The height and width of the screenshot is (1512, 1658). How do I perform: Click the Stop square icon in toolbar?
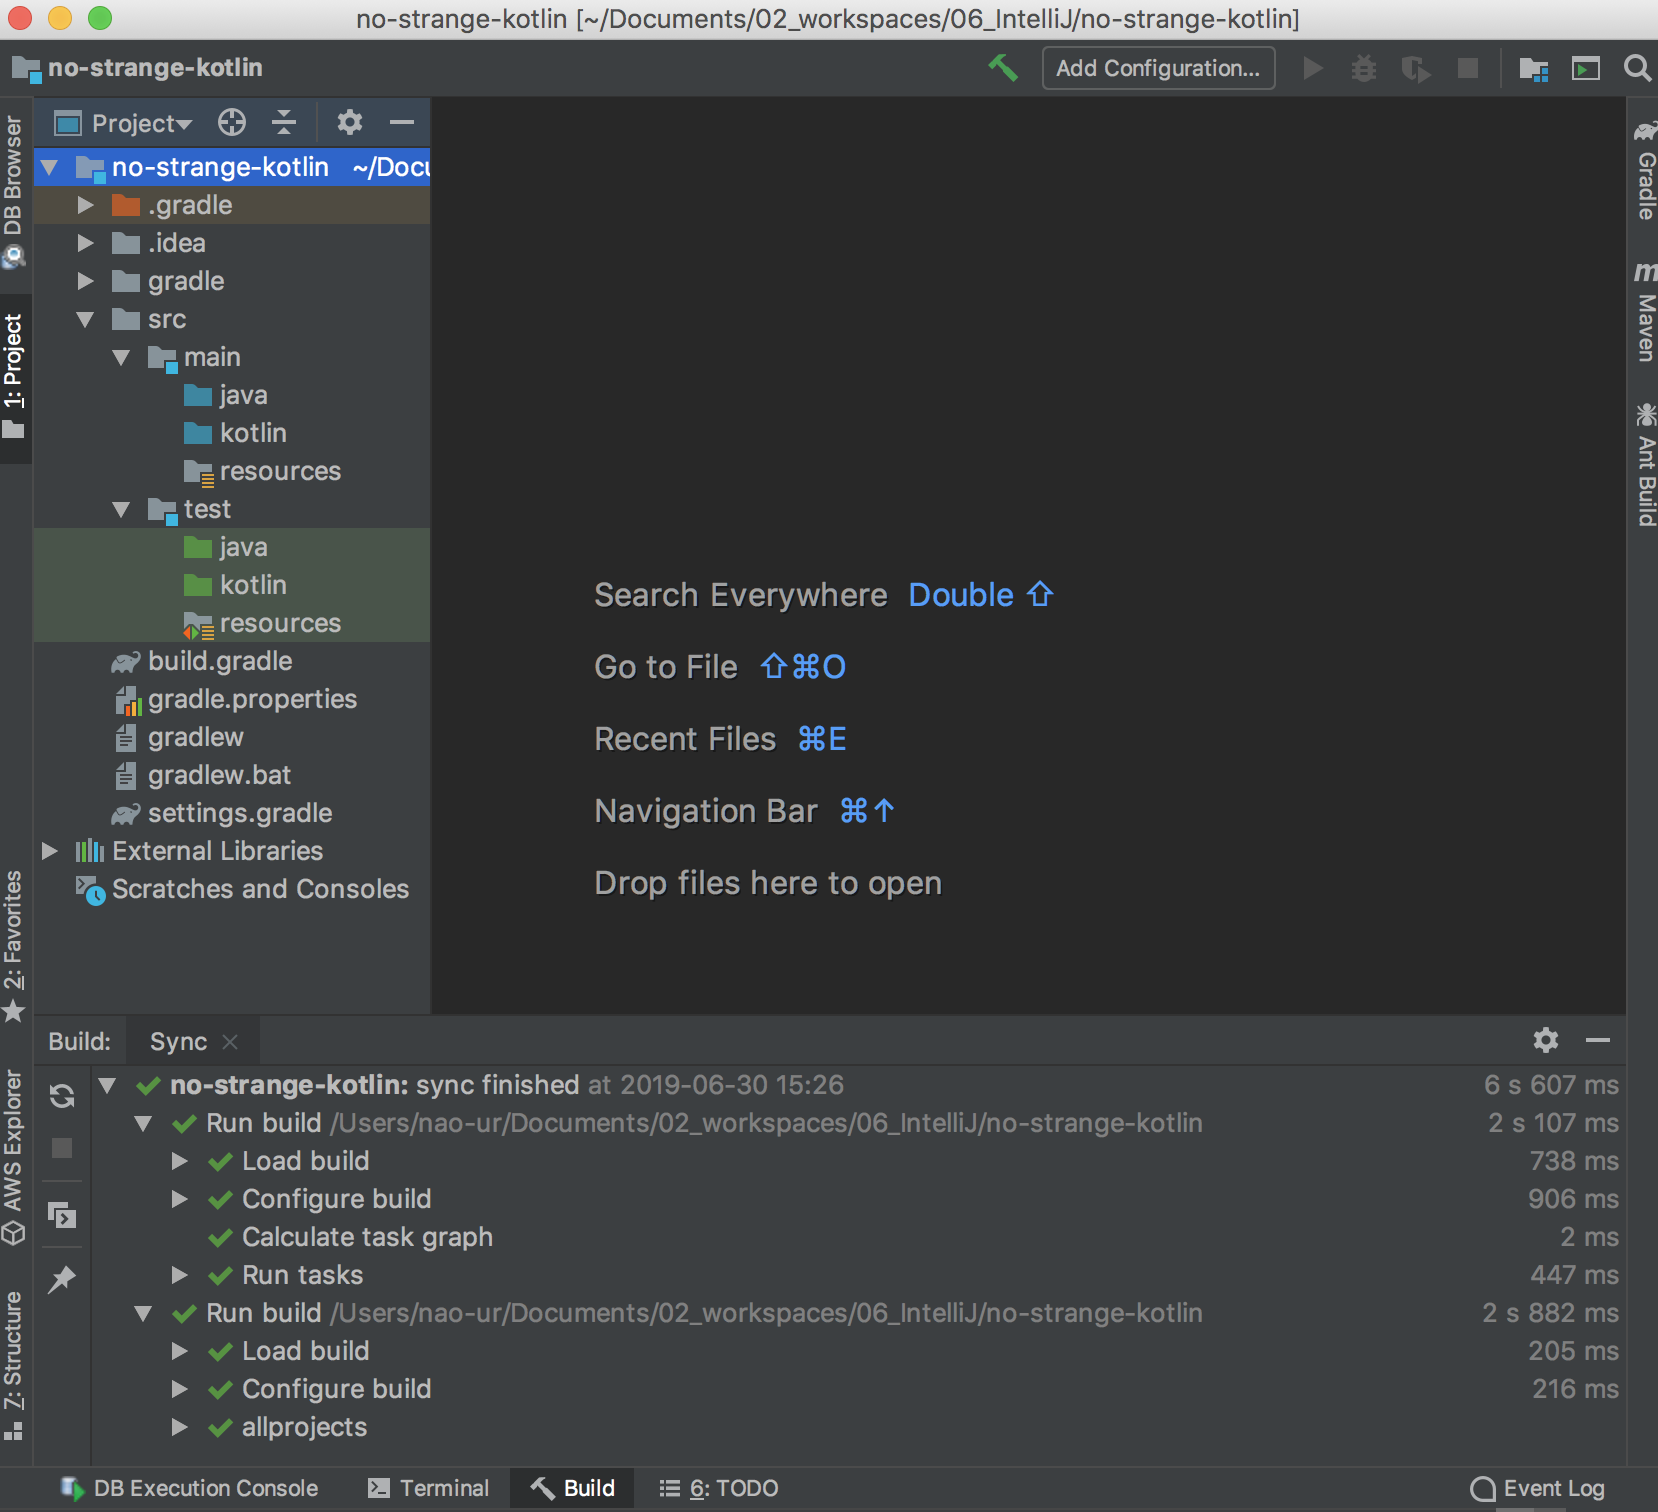pos(1467,68)
